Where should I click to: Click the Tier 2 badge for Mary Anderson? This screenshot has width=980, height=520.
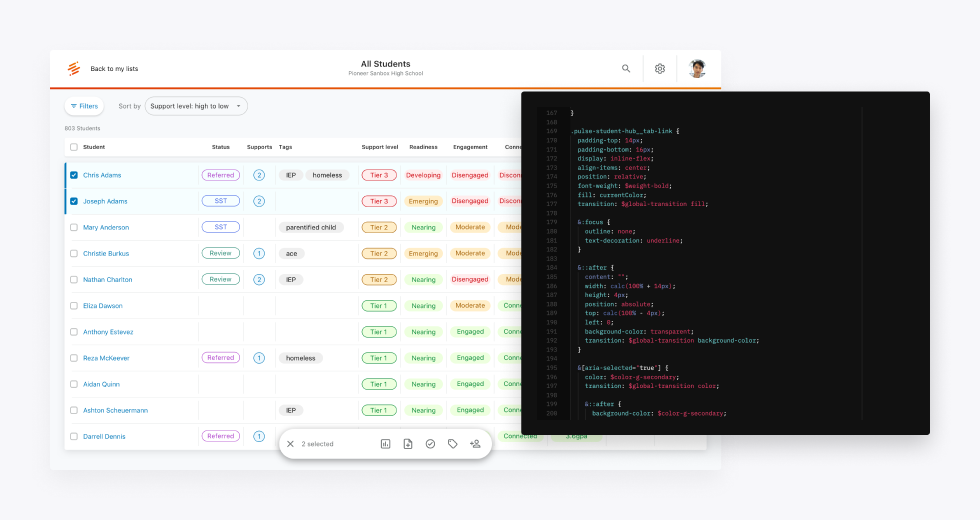click(379, 228)
